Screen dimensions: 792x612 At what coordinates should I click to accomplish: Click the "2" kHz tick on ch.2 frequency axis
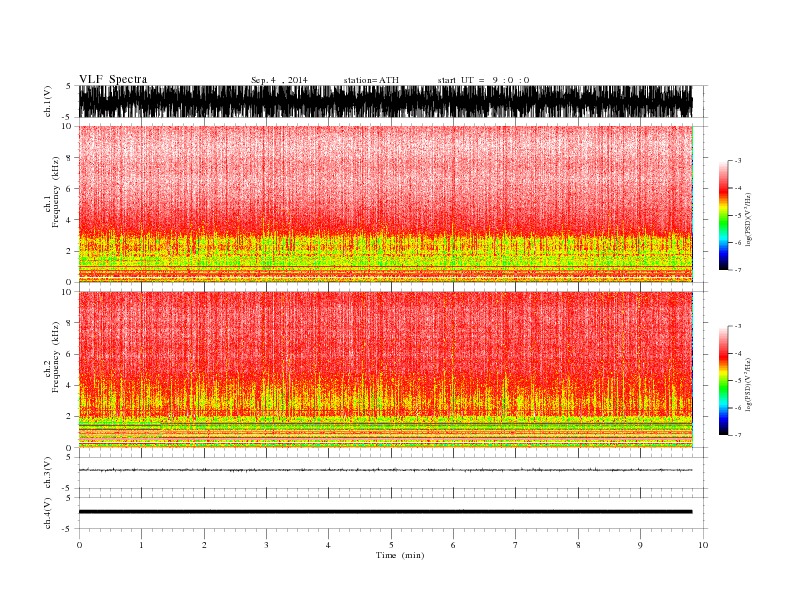[69, 417]
